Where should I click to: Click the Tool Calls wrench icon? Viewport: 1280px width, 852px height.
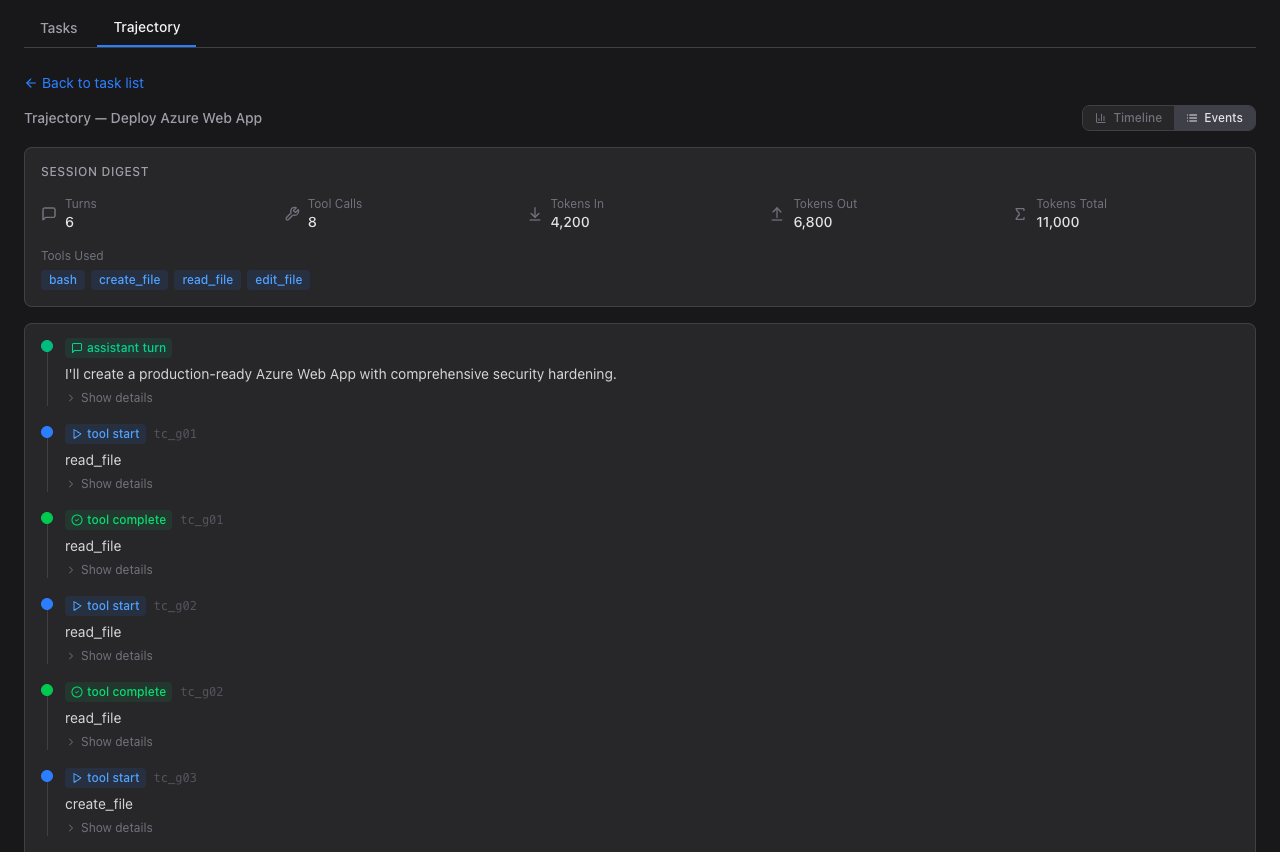pos(292,213)
